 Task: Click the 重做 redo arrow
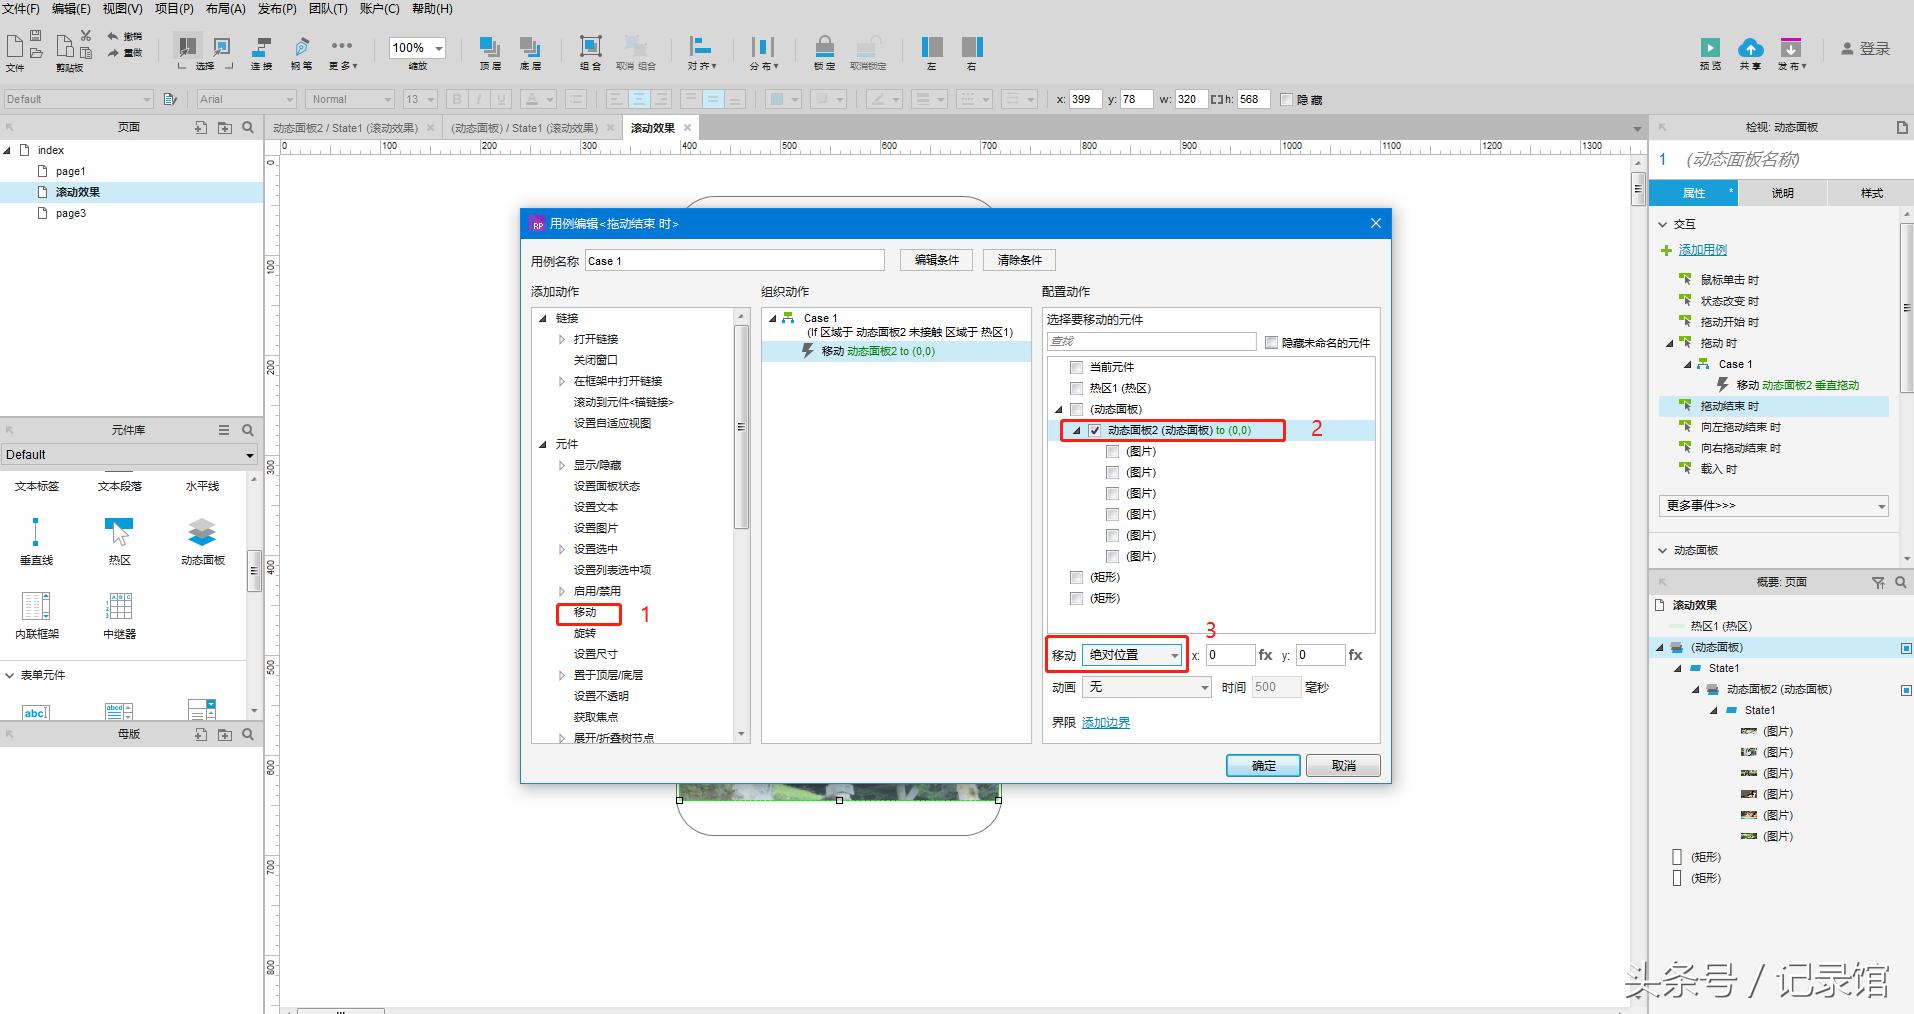113,52
